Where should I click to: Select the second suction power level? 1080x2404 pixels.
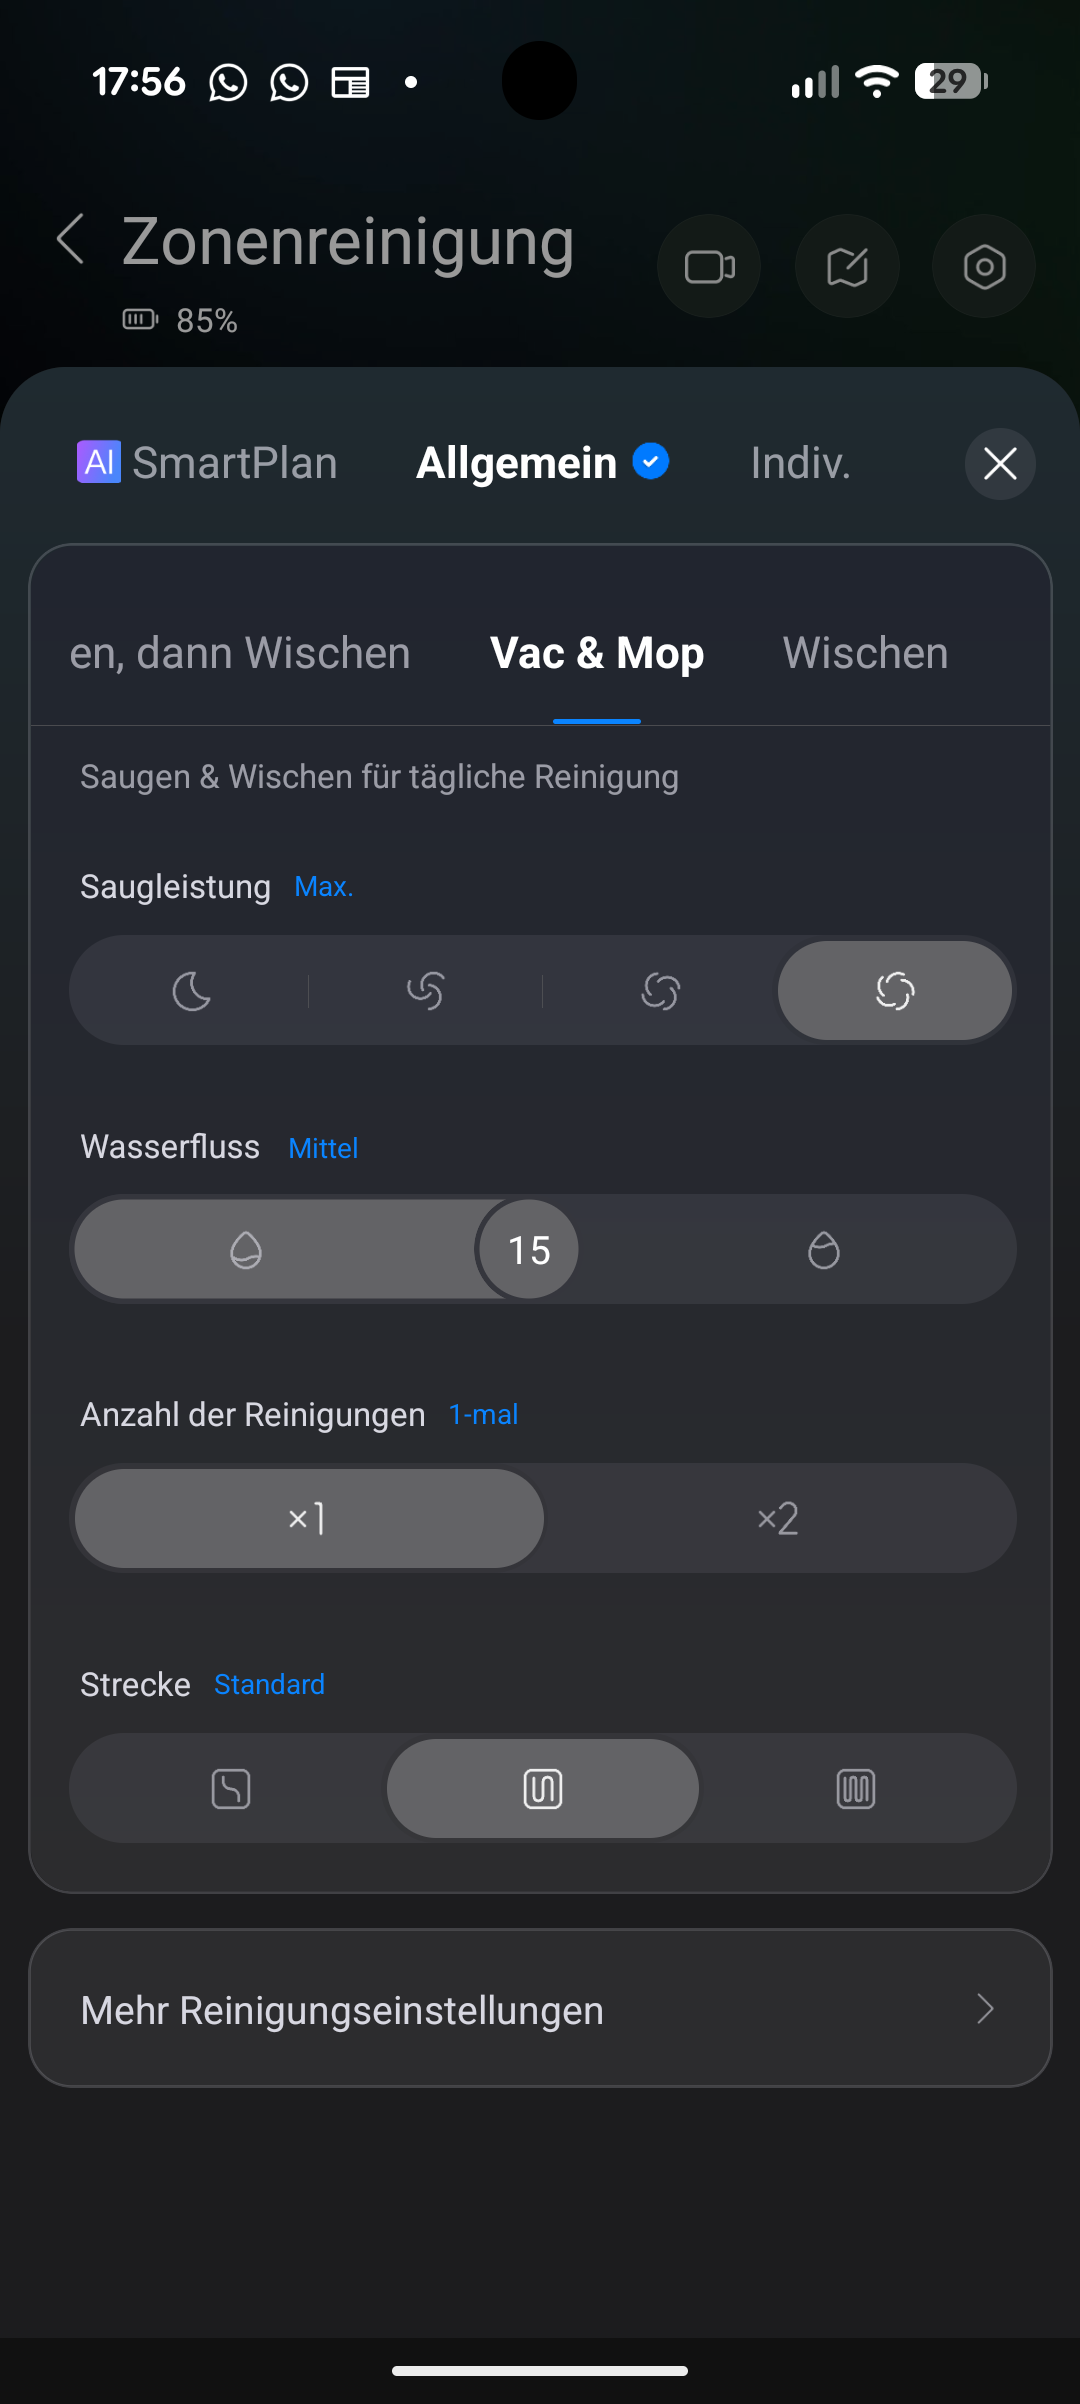426,992
